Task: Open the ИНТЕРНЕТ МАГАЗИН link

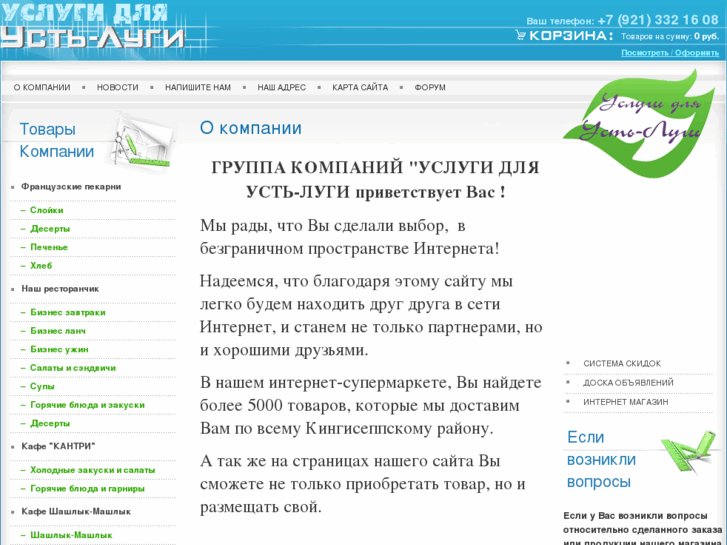Action: 625,402
